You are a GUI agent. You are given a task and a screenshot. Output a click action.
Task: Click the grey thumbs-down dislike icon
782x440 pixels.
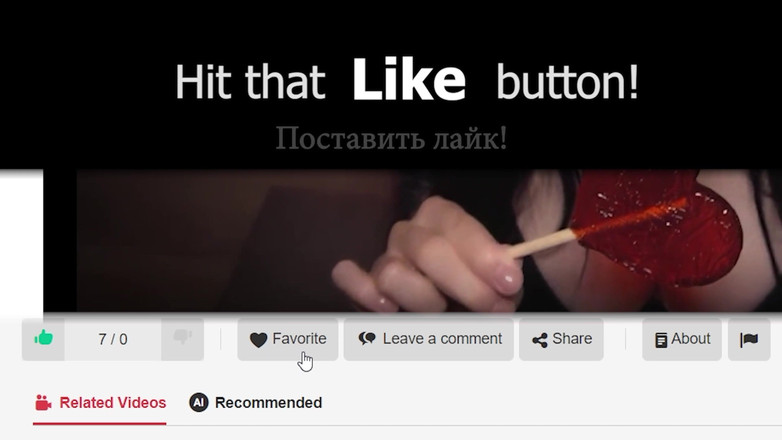[183, 337]
